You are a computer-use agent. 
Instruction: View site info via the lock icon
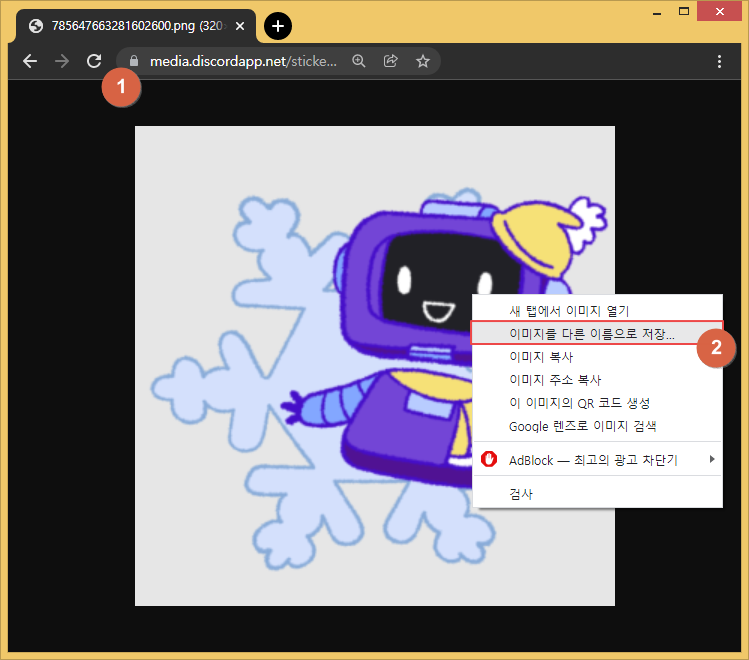(x=134, y=61)
